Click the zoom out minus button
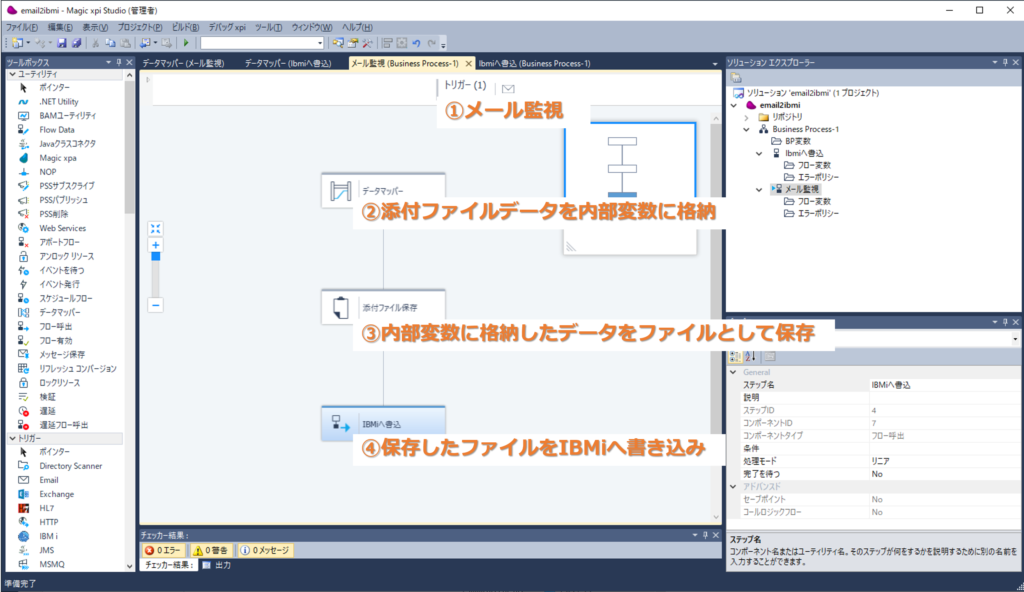 click(x=155, y=305)
